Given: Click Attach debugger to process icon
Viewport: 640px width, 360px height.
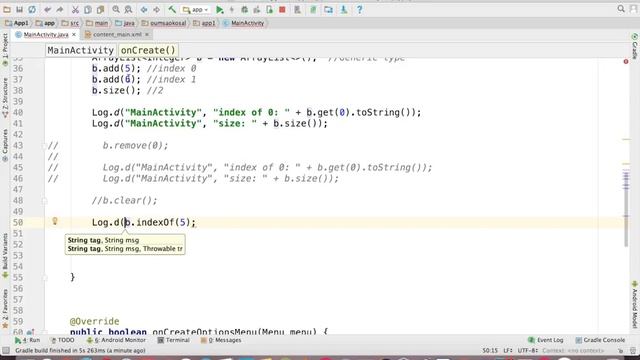Looking at the screenshot, I should [x=269, y=9].
